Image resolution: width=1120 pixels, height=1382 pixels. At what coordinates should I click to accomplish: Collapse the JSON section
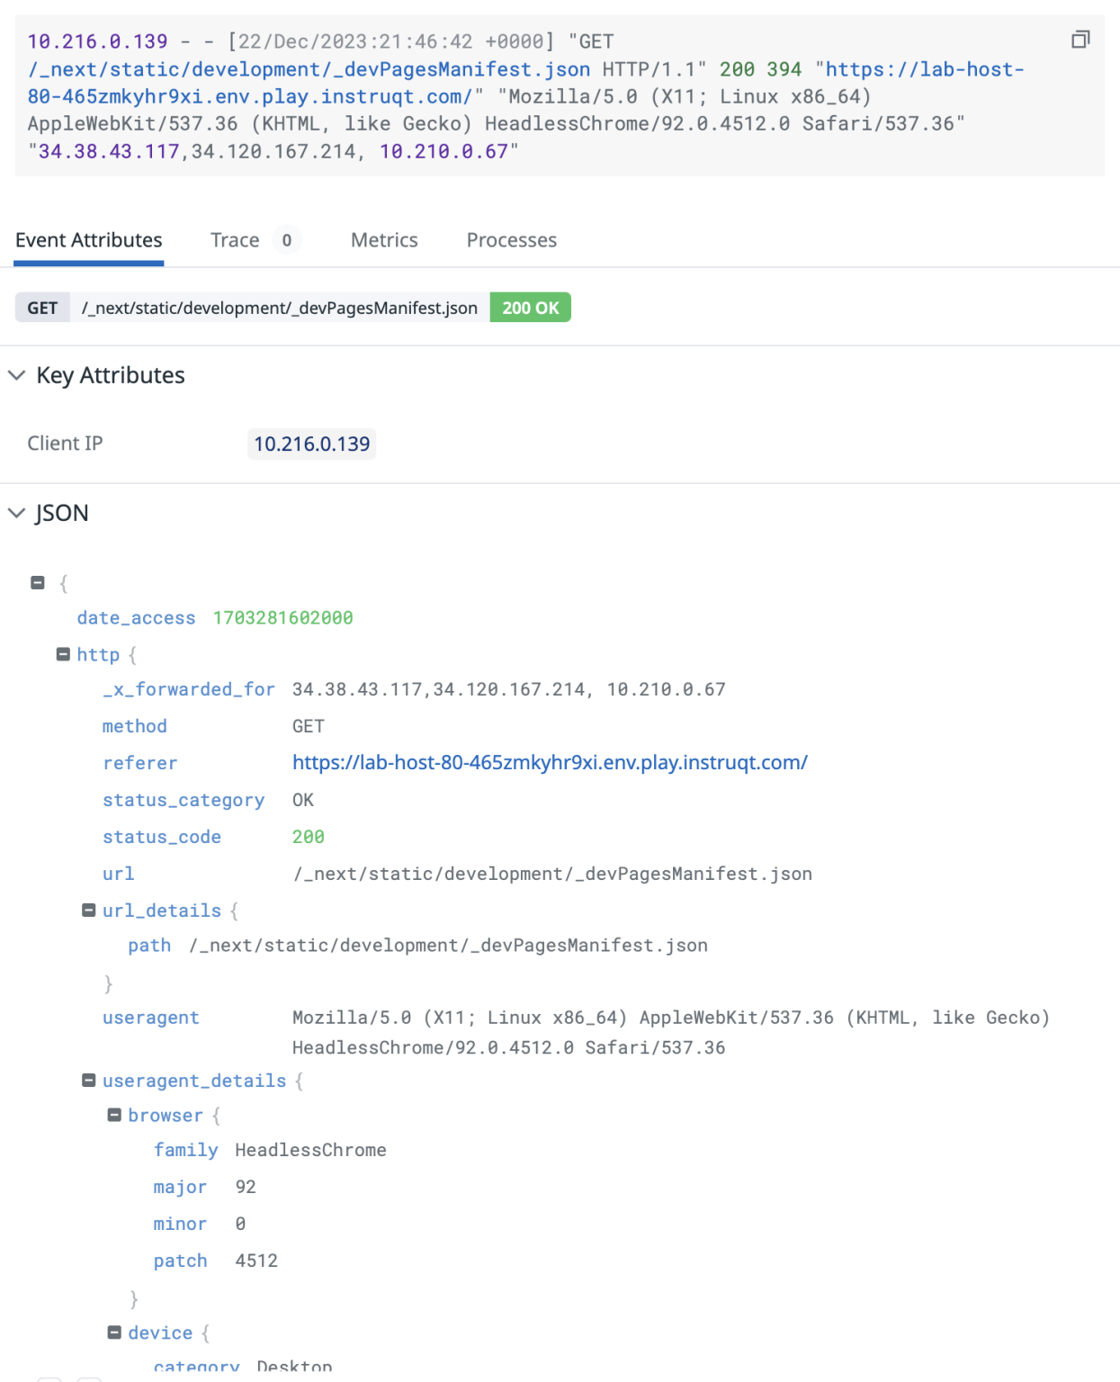click(17, 512)
